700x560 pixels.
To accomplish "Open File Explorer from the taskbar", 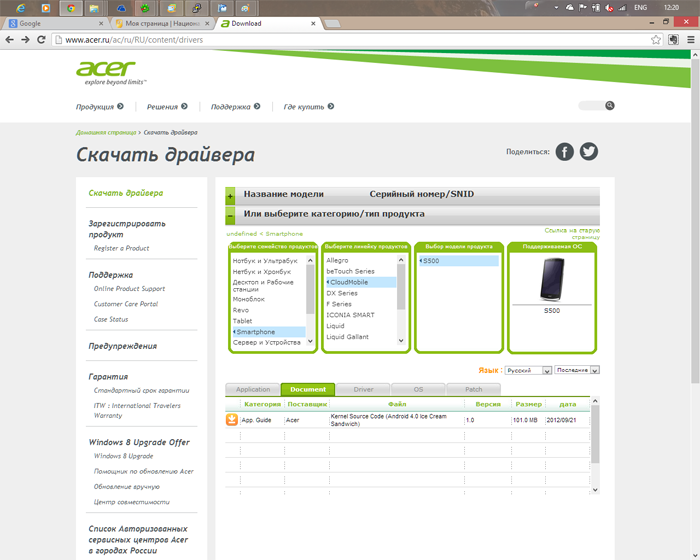I will point(94,8).
